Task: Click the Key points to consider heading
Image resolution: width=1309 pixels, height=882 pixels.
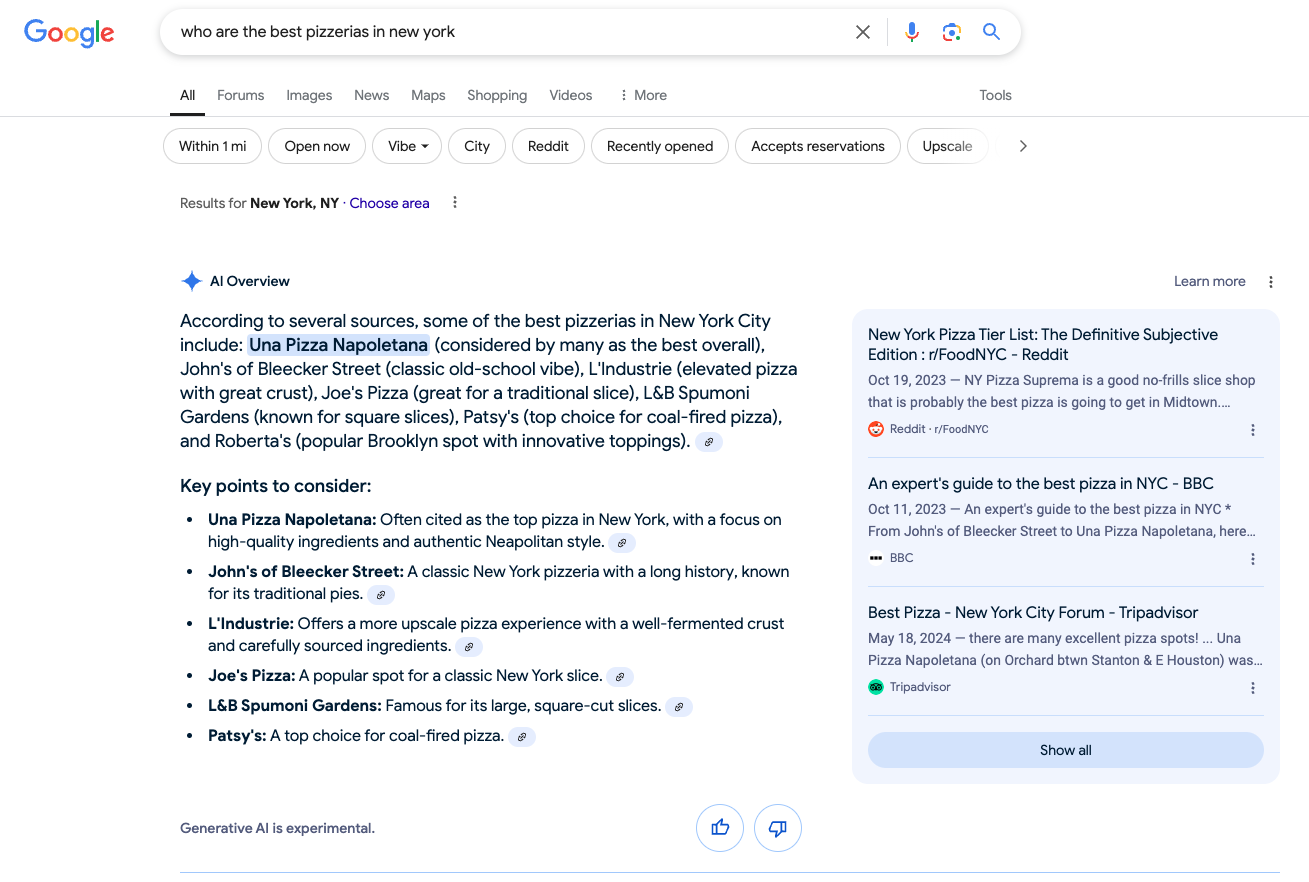Action: click(275, 486)
